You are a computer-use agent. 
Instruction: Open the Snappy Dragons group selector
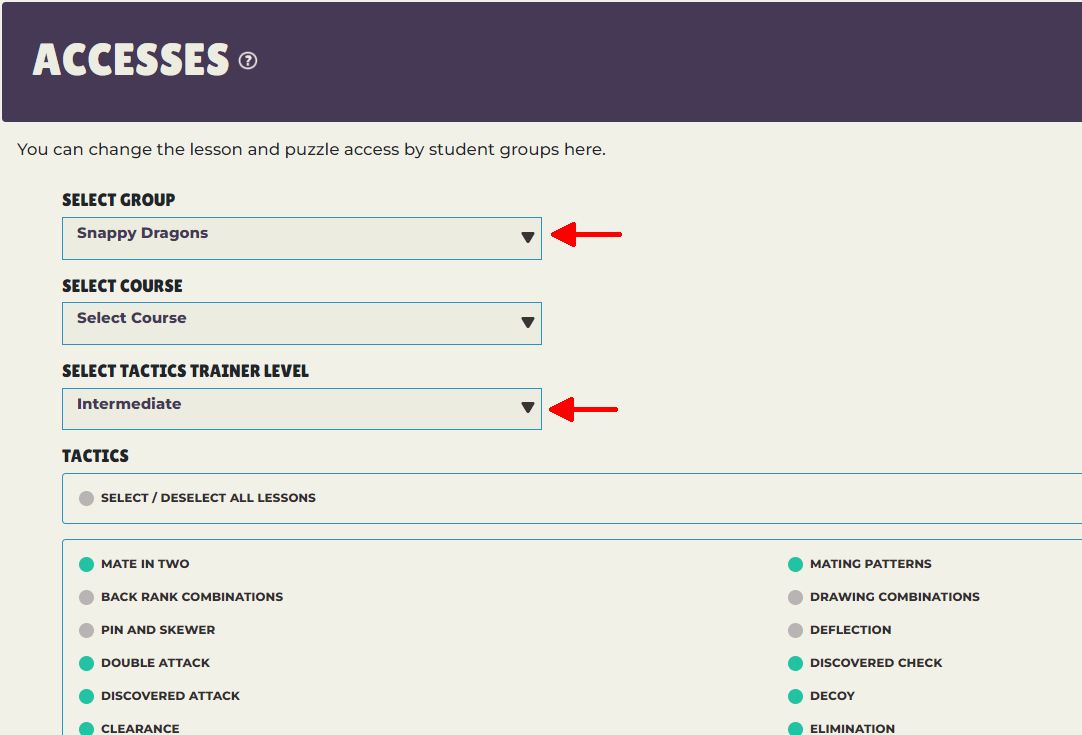click(x=300, y=238)
